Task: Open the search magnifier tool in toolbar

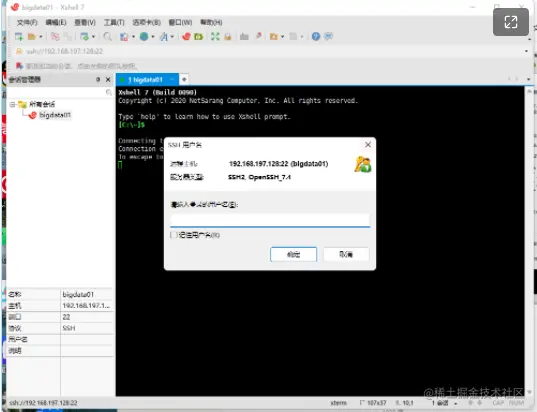Action: point(108,36)
